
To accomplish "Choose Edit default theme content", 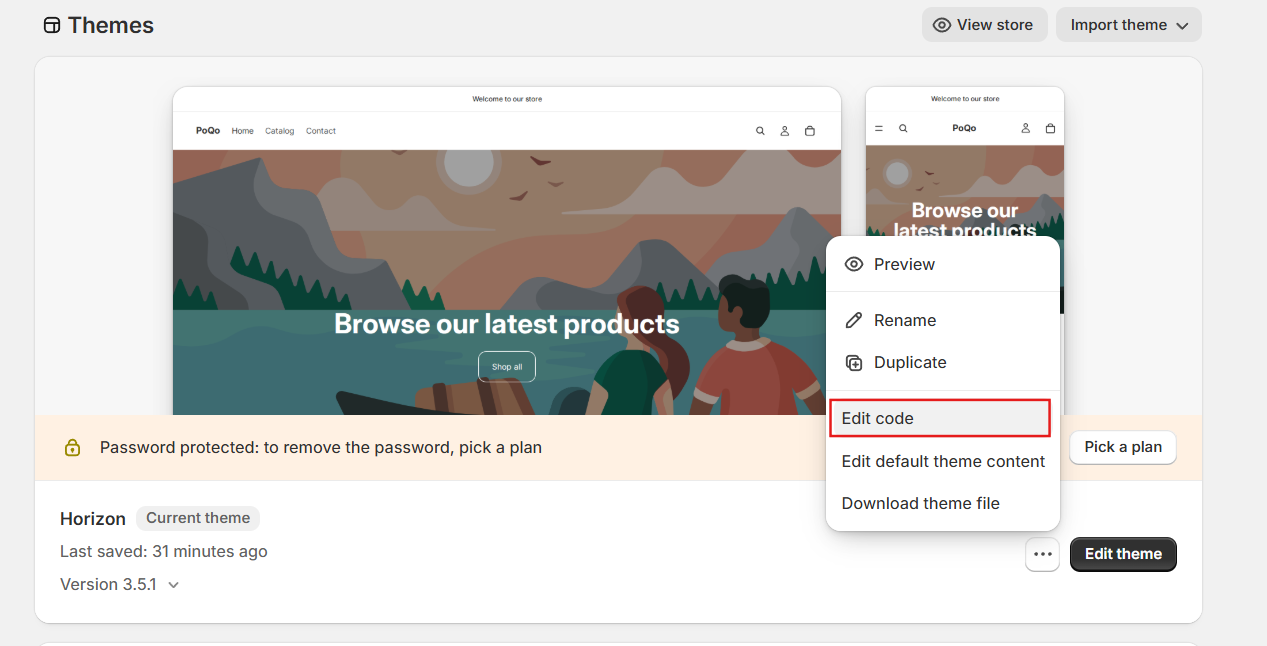I will click(943, 461).
